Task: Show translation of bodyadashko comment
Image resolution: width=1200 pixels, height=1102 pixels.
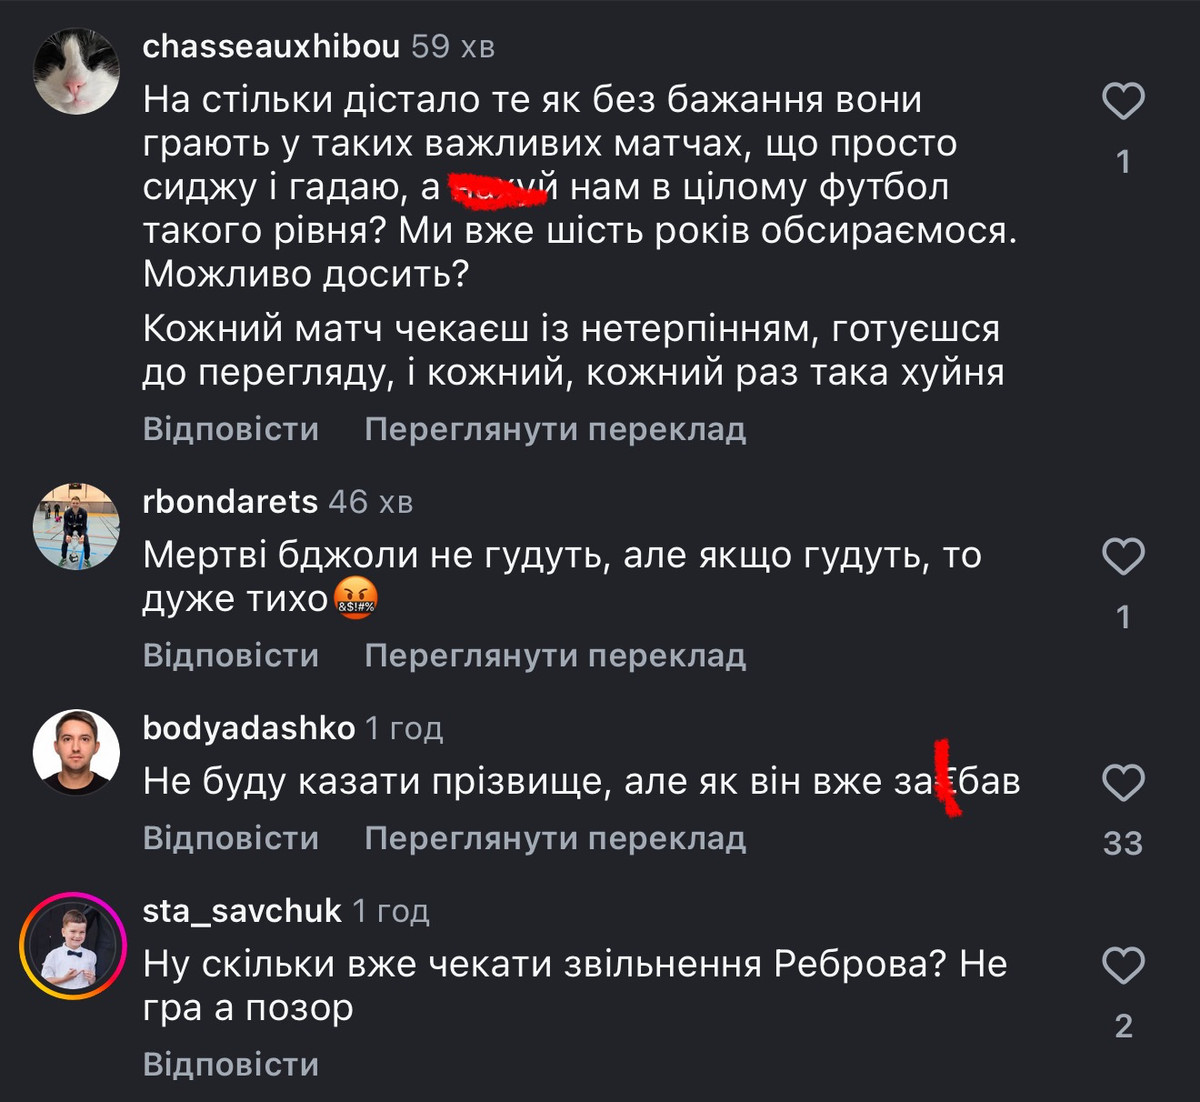Action: click(555, 838)
